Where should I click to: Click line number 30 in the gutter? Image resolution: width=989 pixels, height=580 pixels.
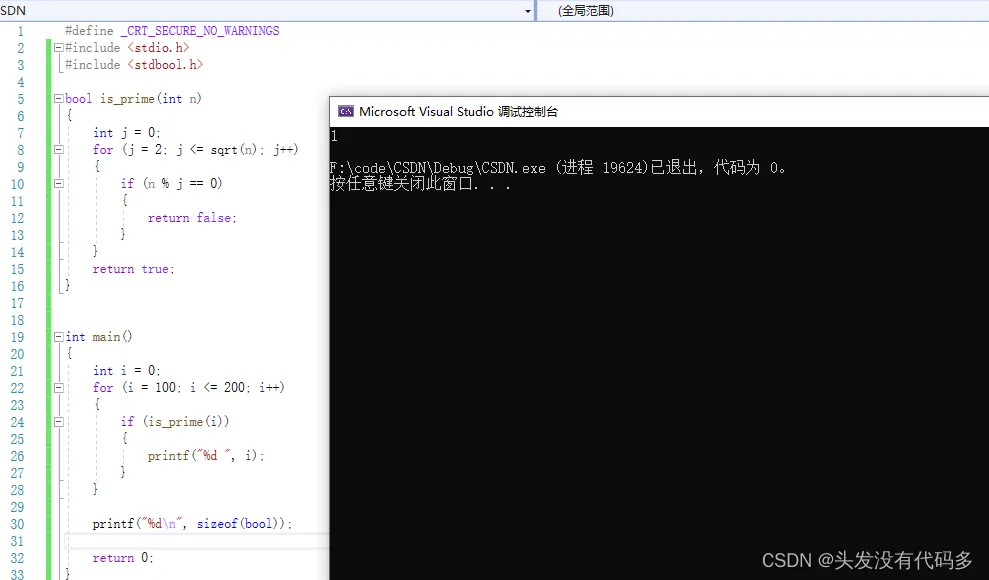coord(17,525)
